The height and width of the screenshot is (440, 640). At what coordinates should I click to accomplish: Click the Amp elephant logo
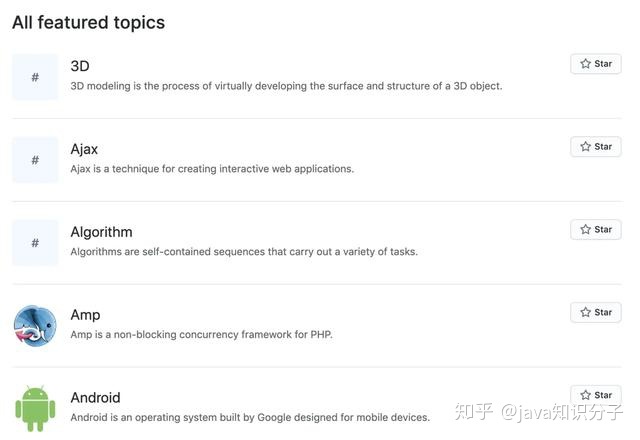point(35,326)
